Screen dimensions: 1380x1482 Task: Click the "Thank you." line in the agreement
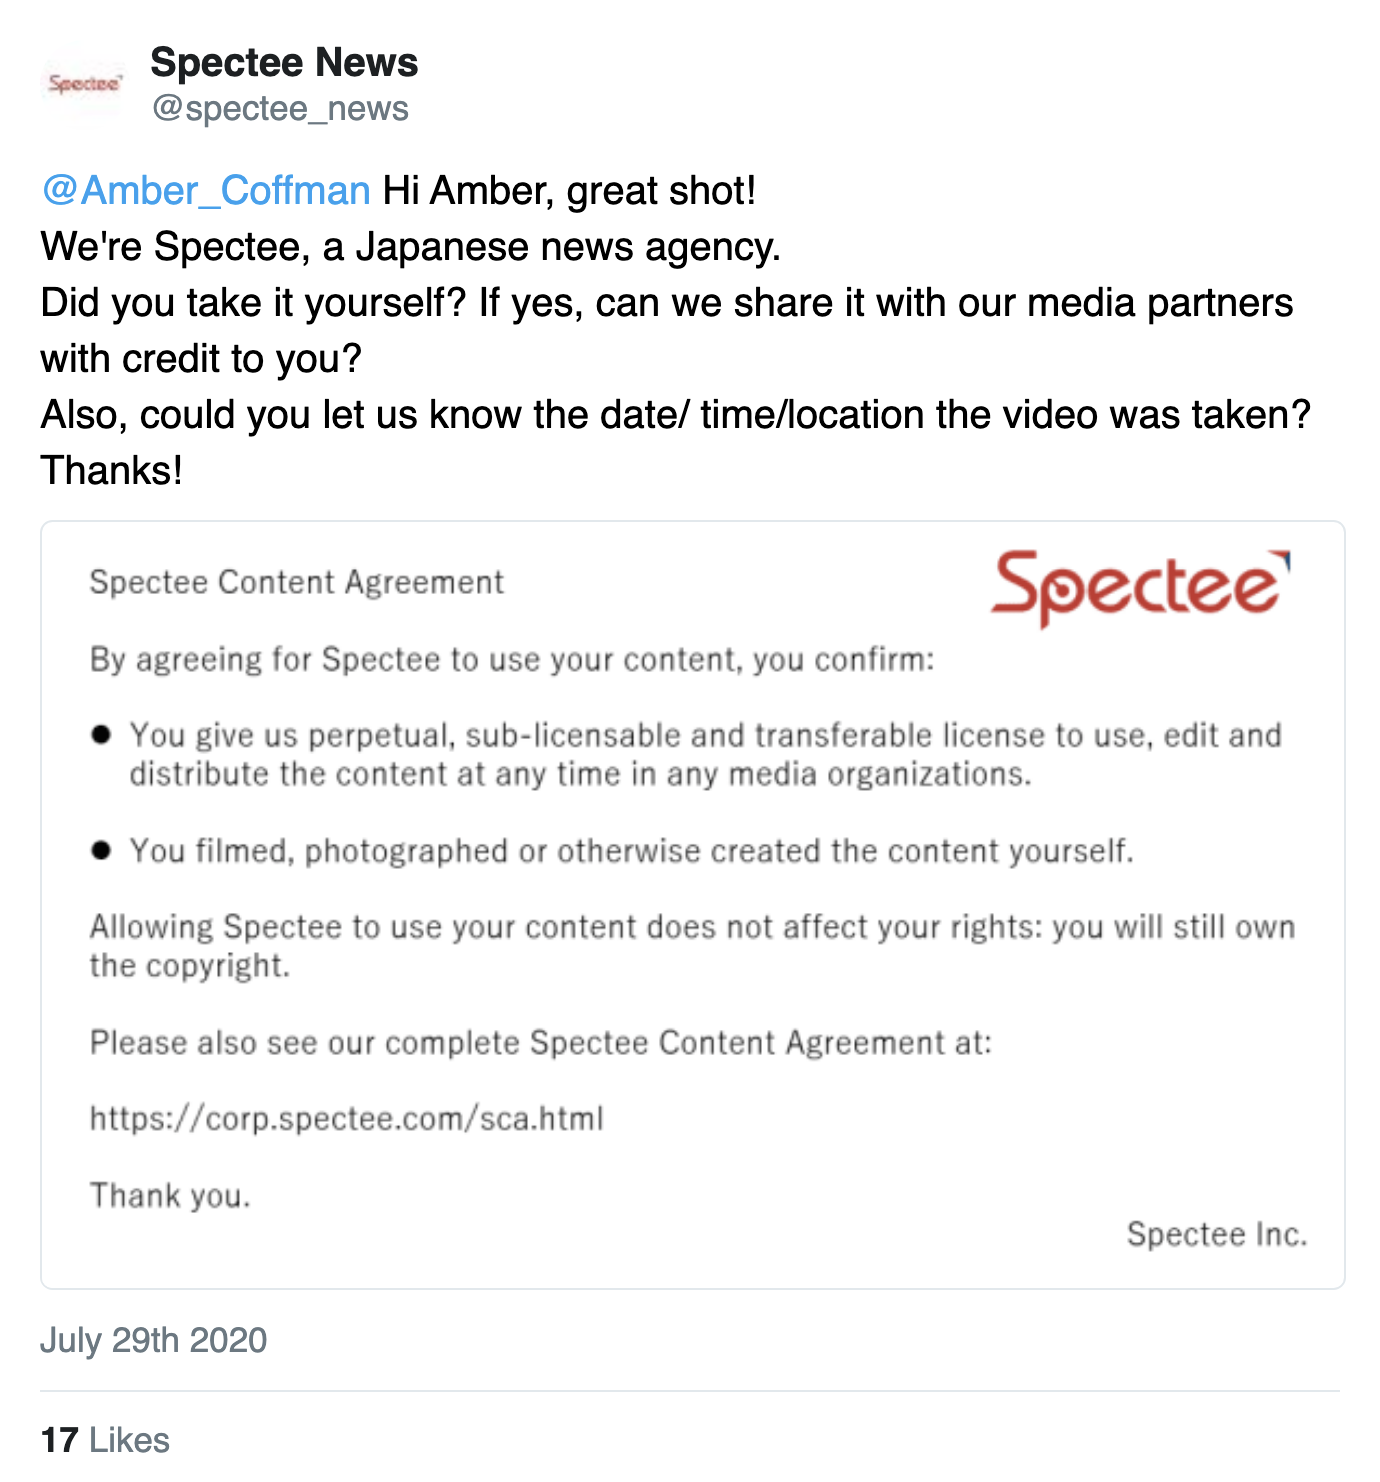(170, 1195)
